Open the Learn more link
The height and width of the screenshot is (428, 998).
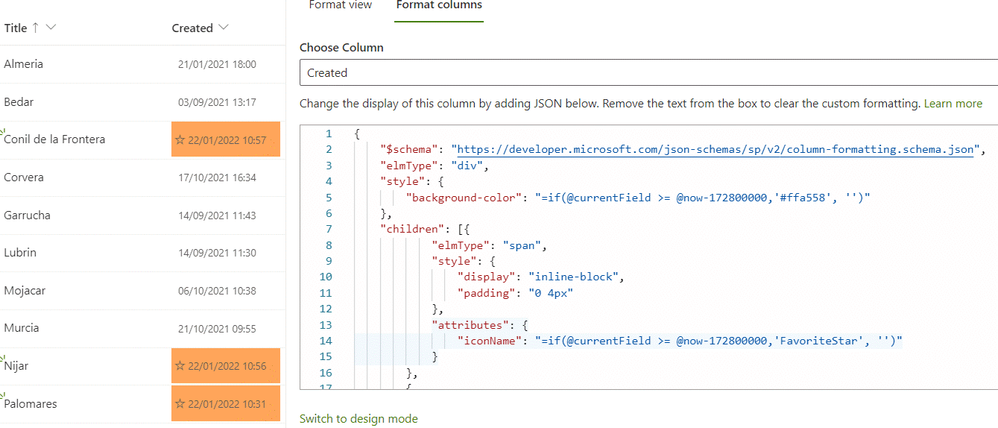(x=953, y=103)
